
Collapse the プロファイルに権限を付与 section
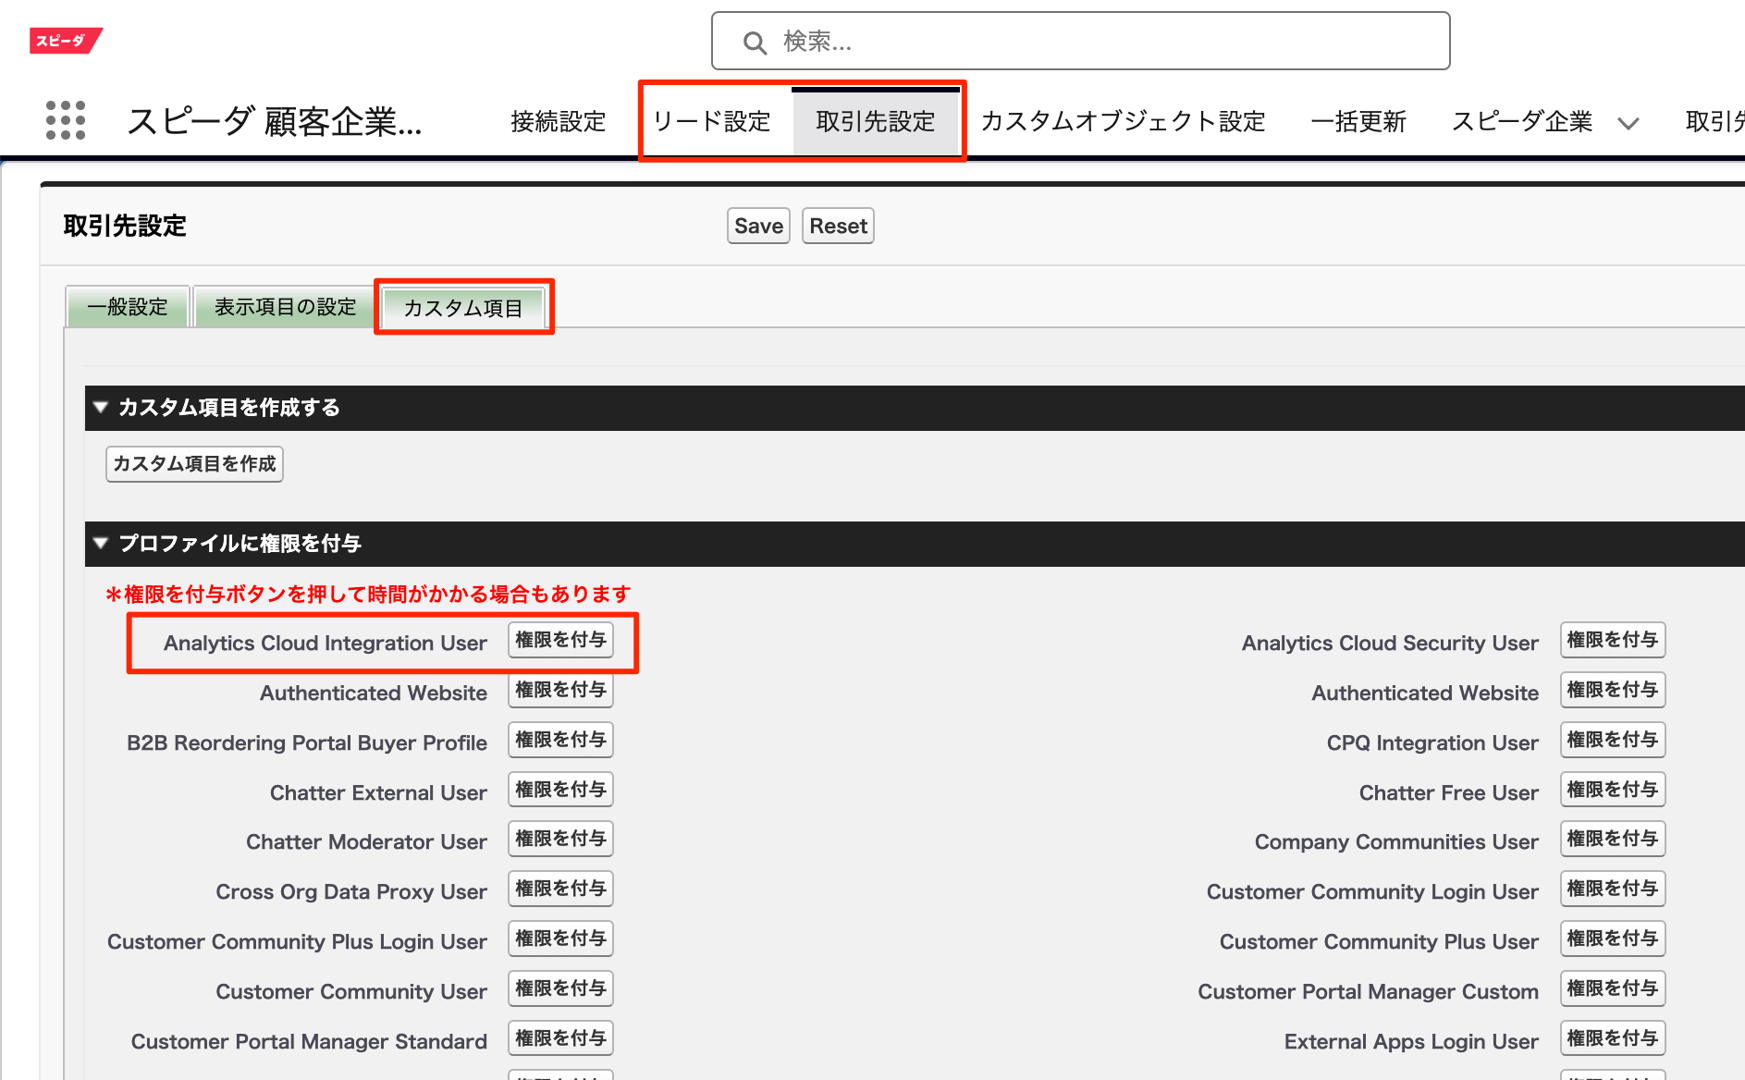(101, 544)
